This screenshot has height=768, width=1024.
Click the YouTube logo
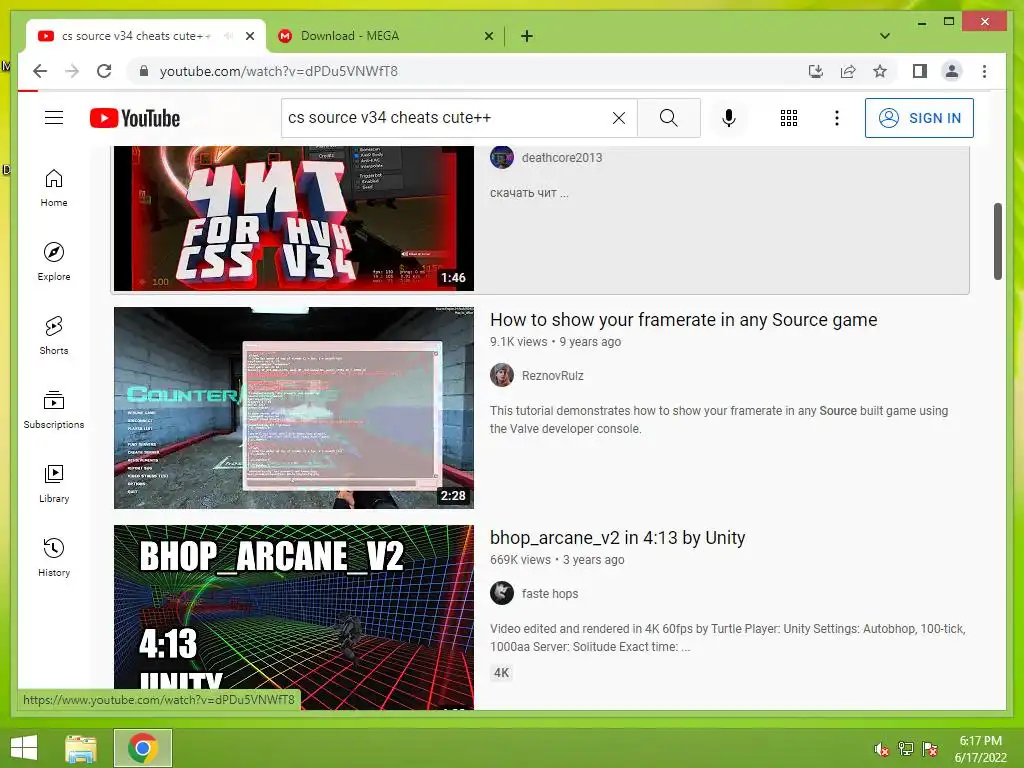pos(135,118)
